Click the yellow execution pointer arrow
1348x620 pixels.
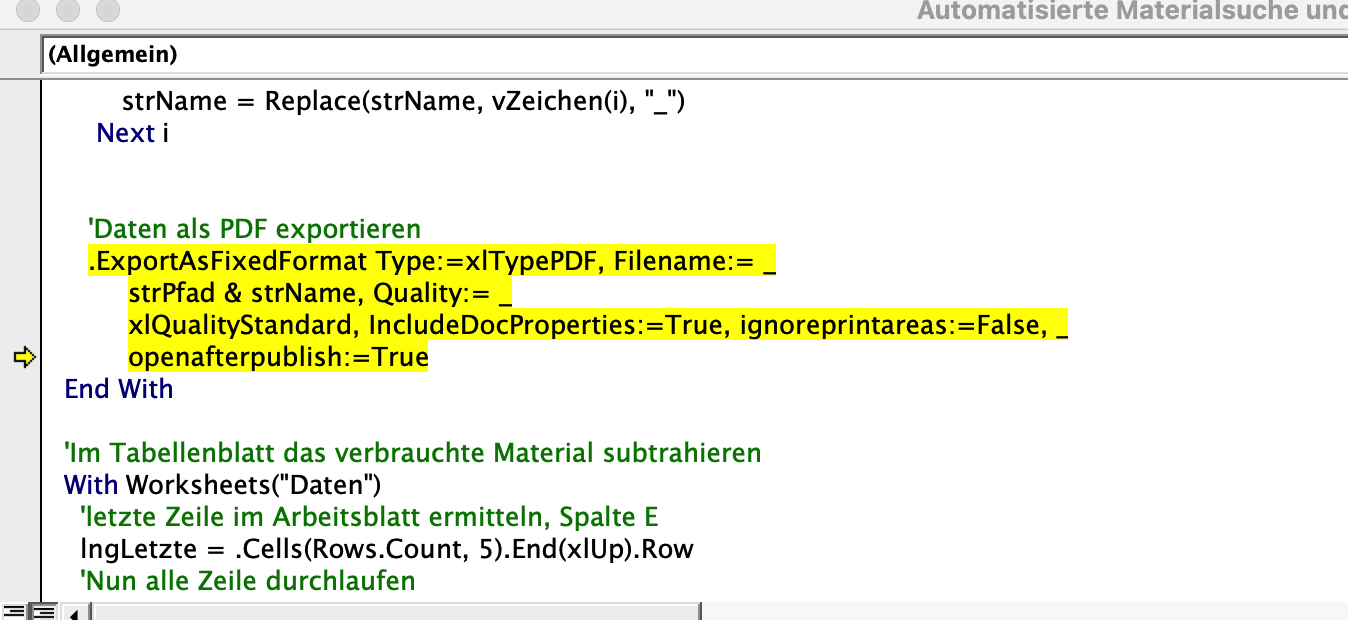[x=24, y=357]
